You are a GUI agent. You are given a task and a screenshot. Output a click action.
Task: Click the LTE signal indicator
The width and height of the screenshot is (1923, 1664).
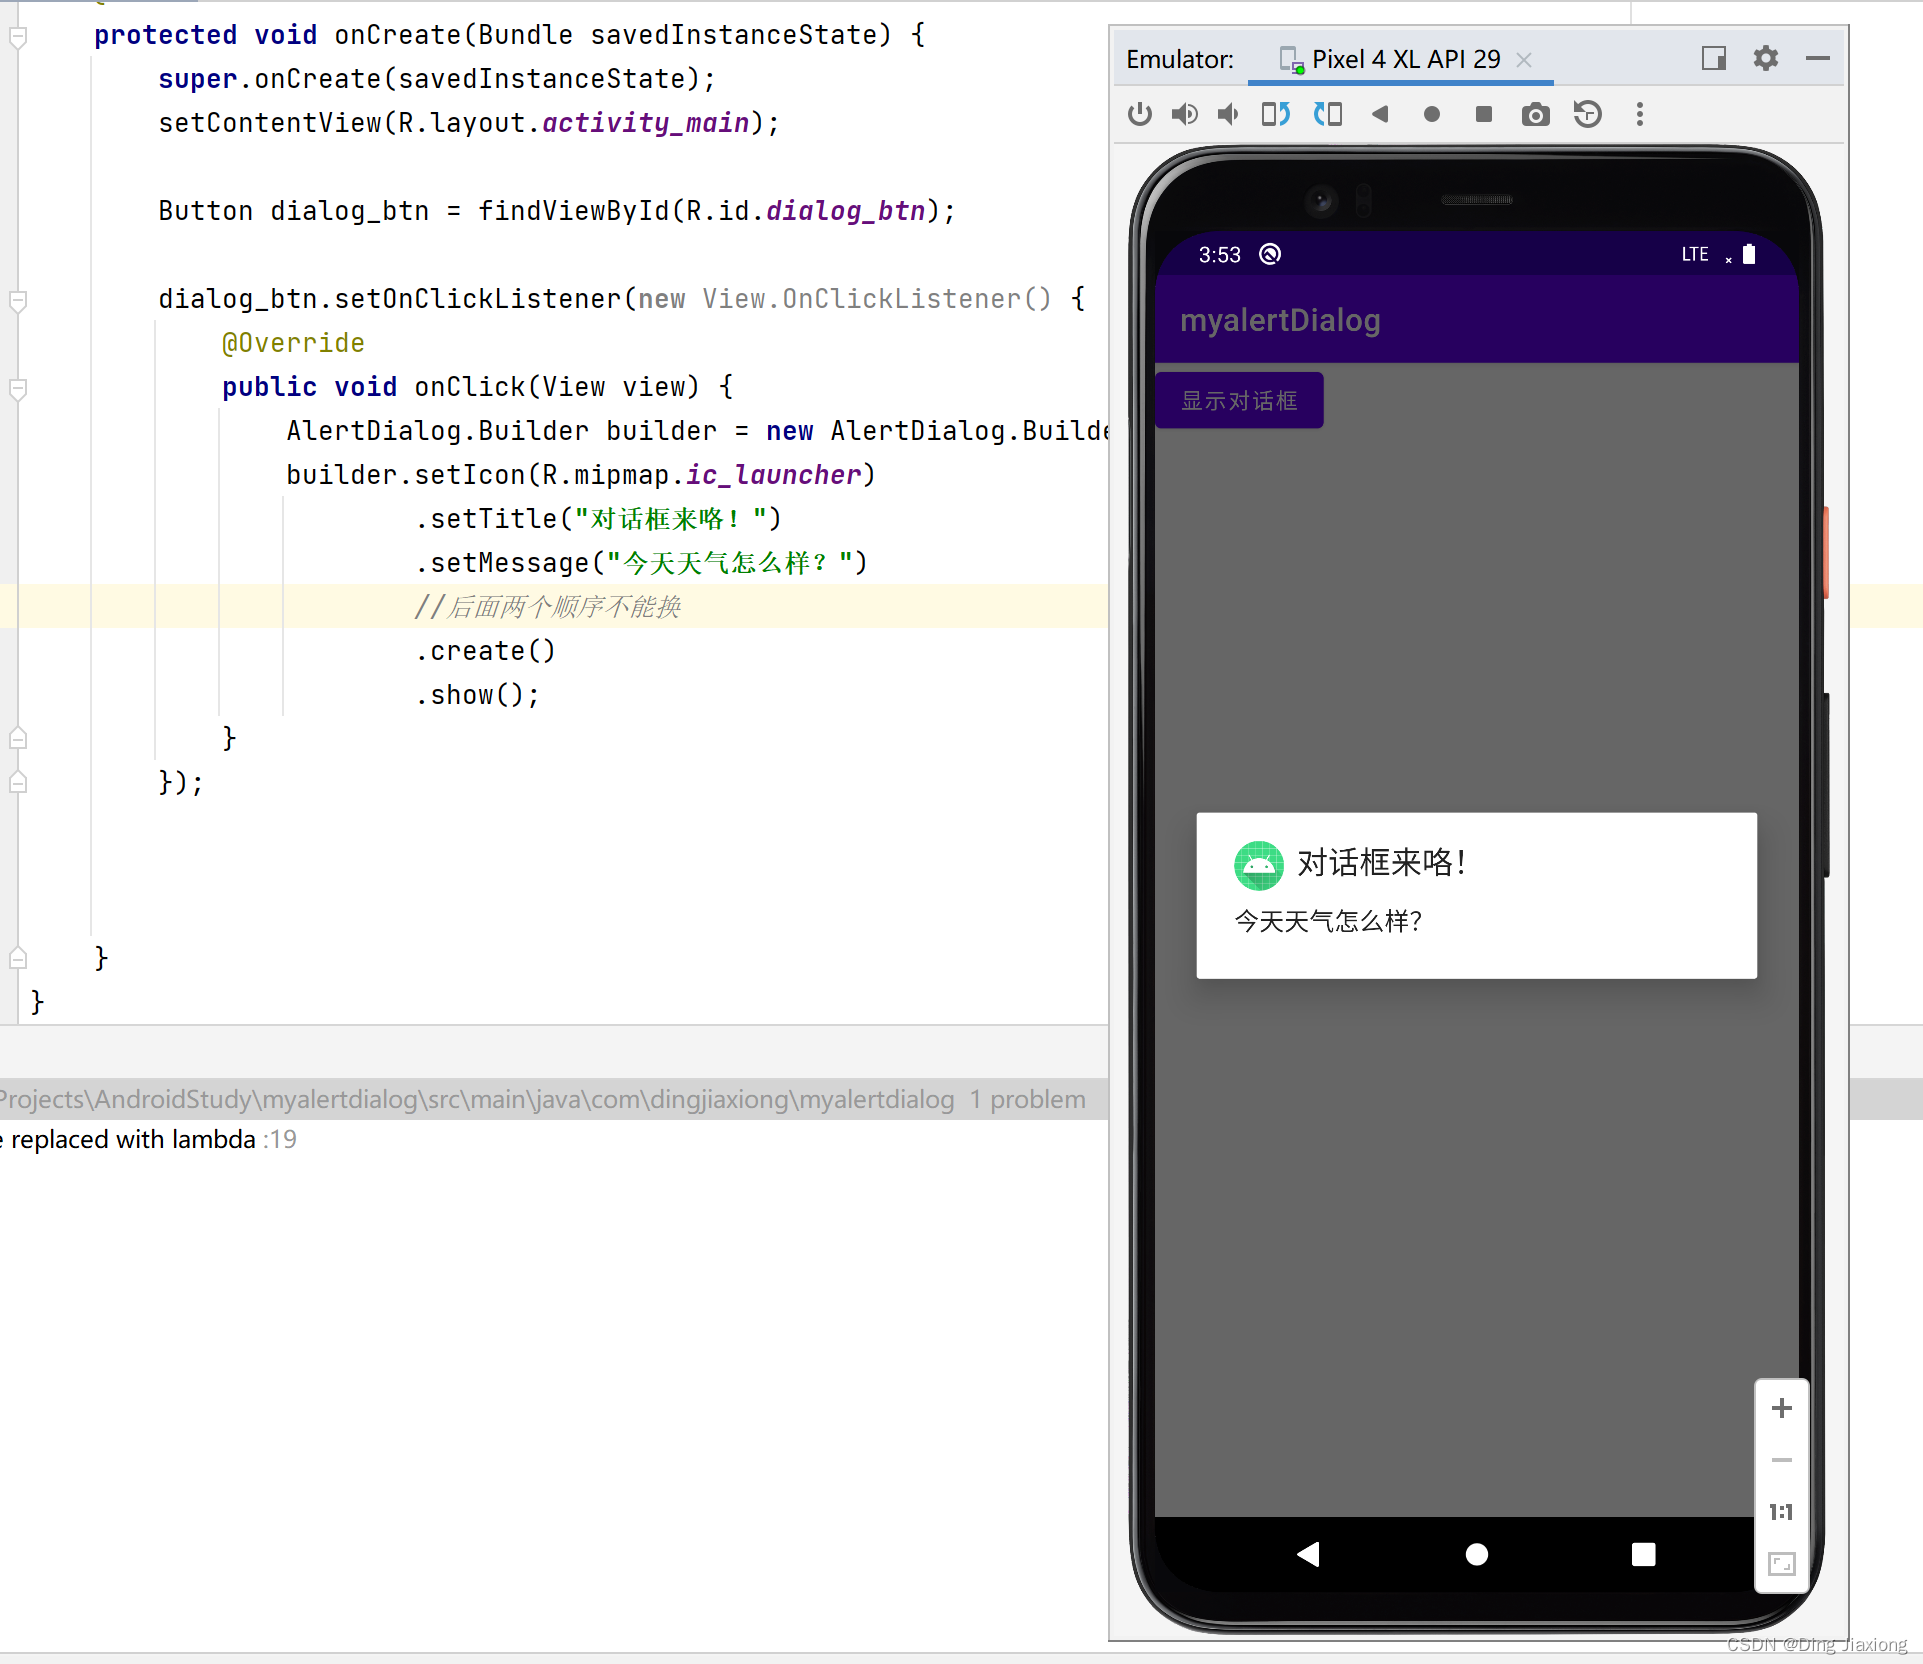(x=1695, y=254)
